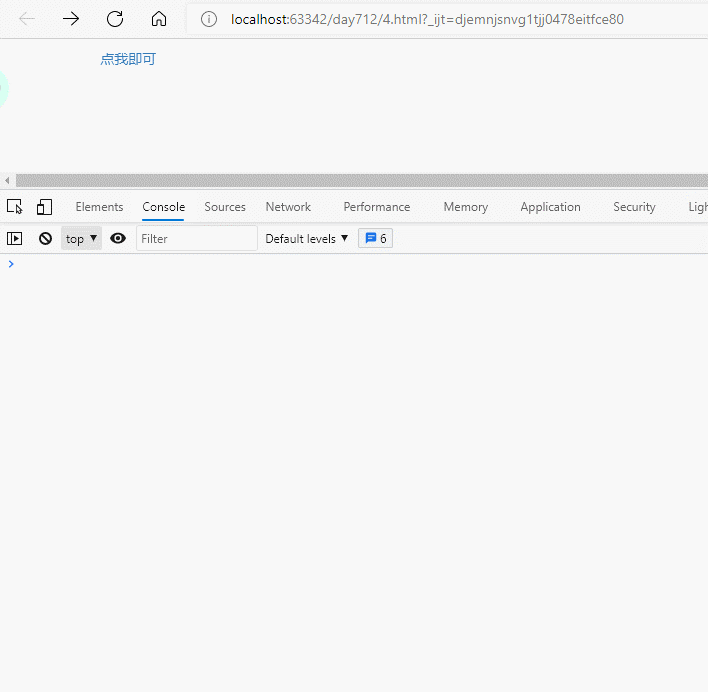Image resolution: width=708 pixels, height=692 pixels.
Task: Go forward with the browser arrow
Action: 71,19
